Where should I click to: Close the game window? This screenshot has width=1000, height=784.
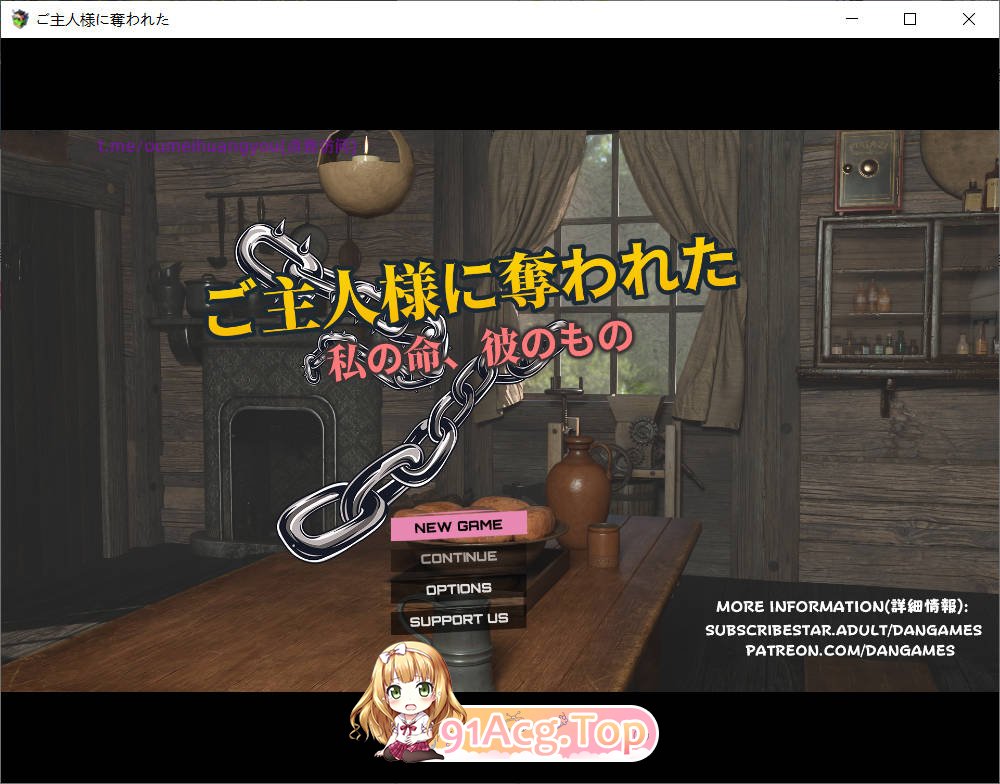coord(969,19)
